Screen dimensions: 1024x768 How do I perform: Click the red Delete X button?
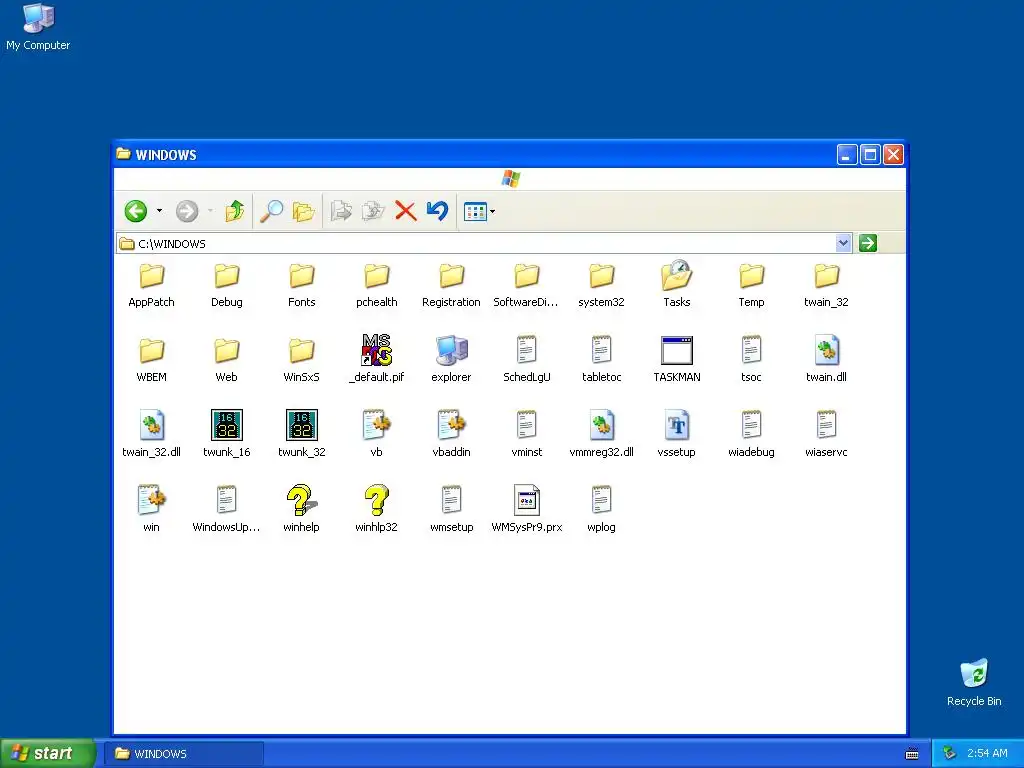pos(406,211)
